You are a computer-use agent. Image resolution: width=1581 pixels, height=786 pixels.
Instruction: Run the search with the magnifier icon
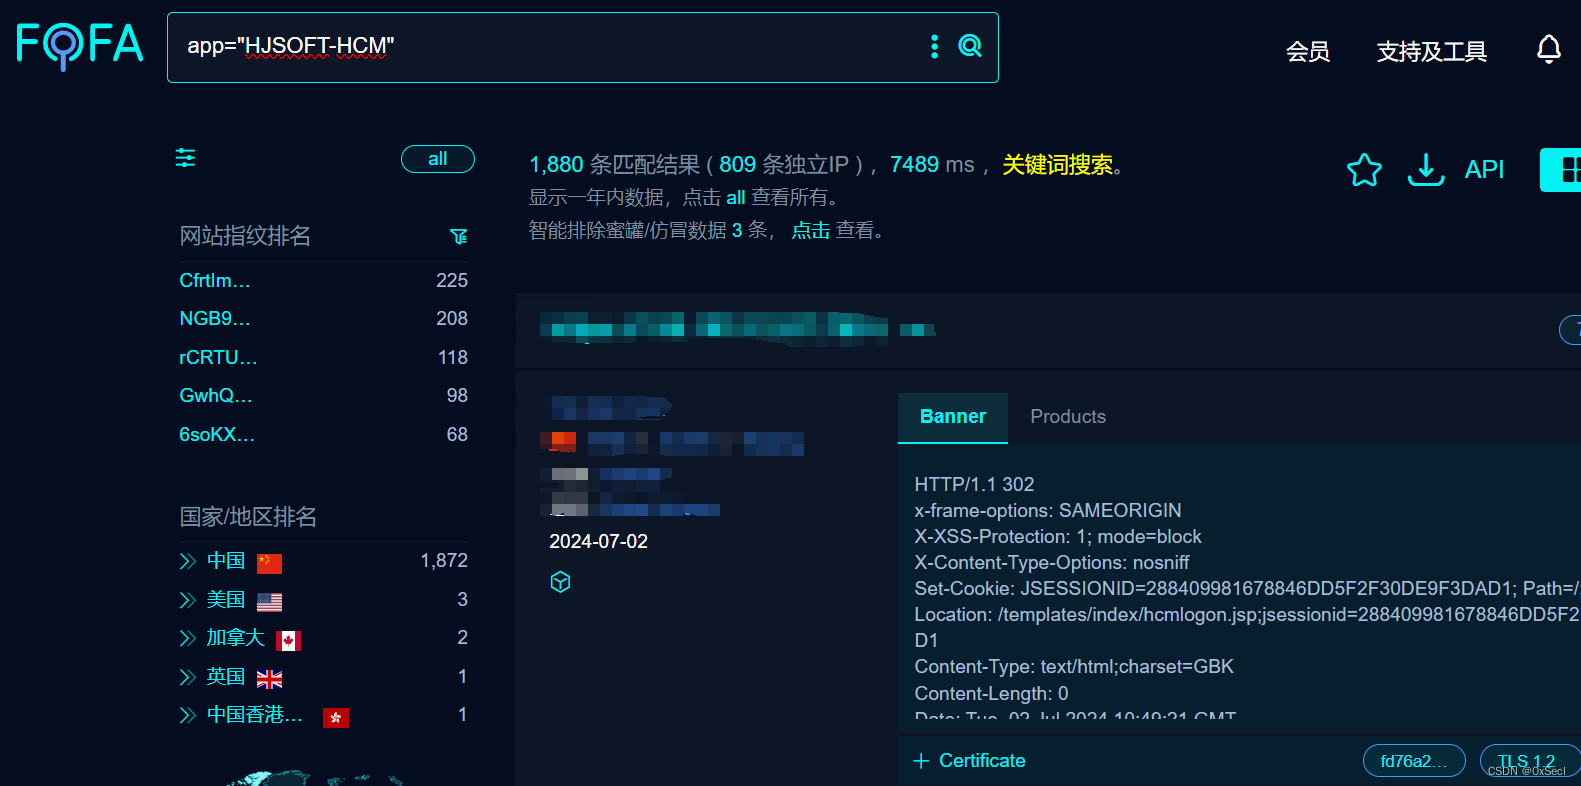(x=970, y=46)
